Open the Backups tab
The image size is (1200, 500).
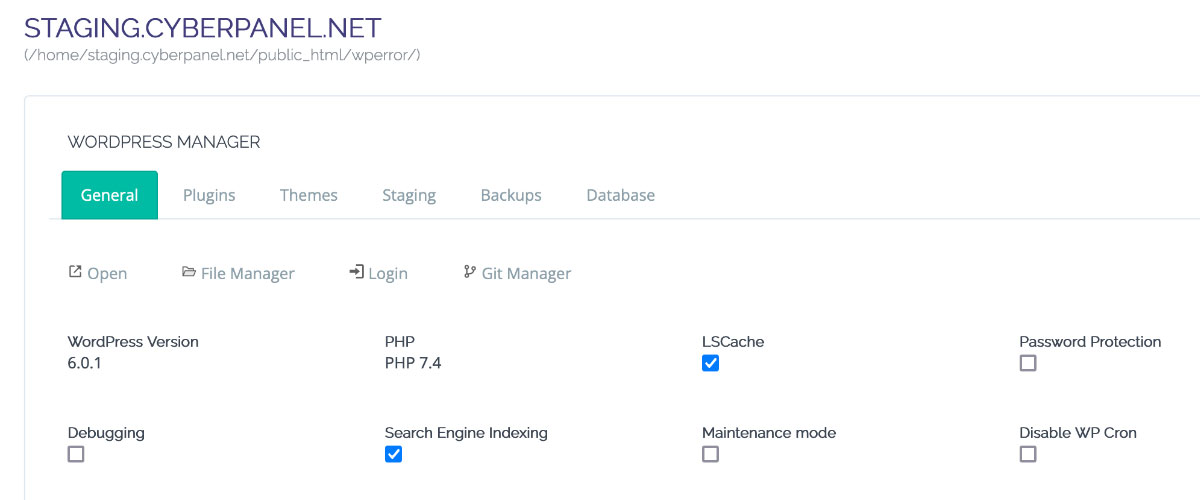pos(511,195)
